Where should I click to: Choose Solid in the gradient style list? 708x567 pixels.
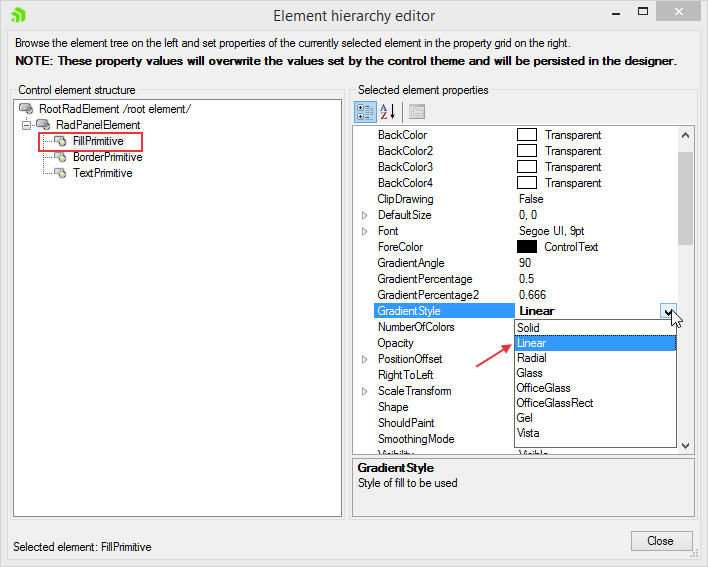595,328
